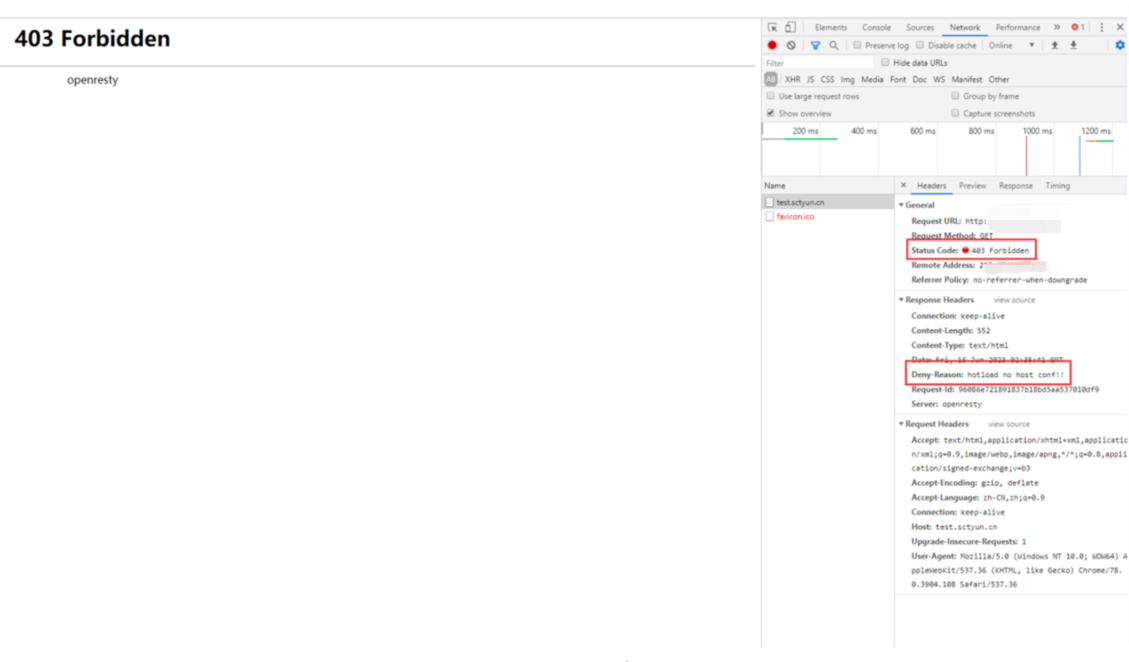Click the favicon.ico file icon

(x=770, y=216)
